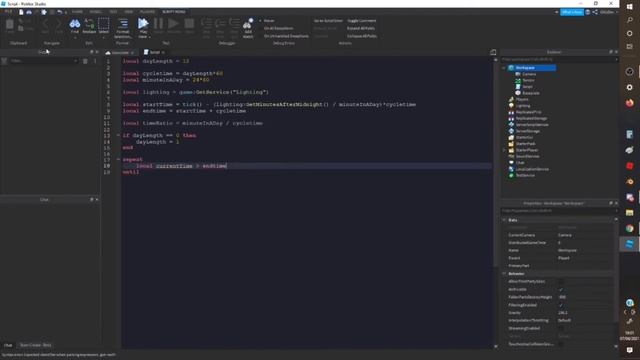Open the Output filter dropdown

[x=76, y=61]
